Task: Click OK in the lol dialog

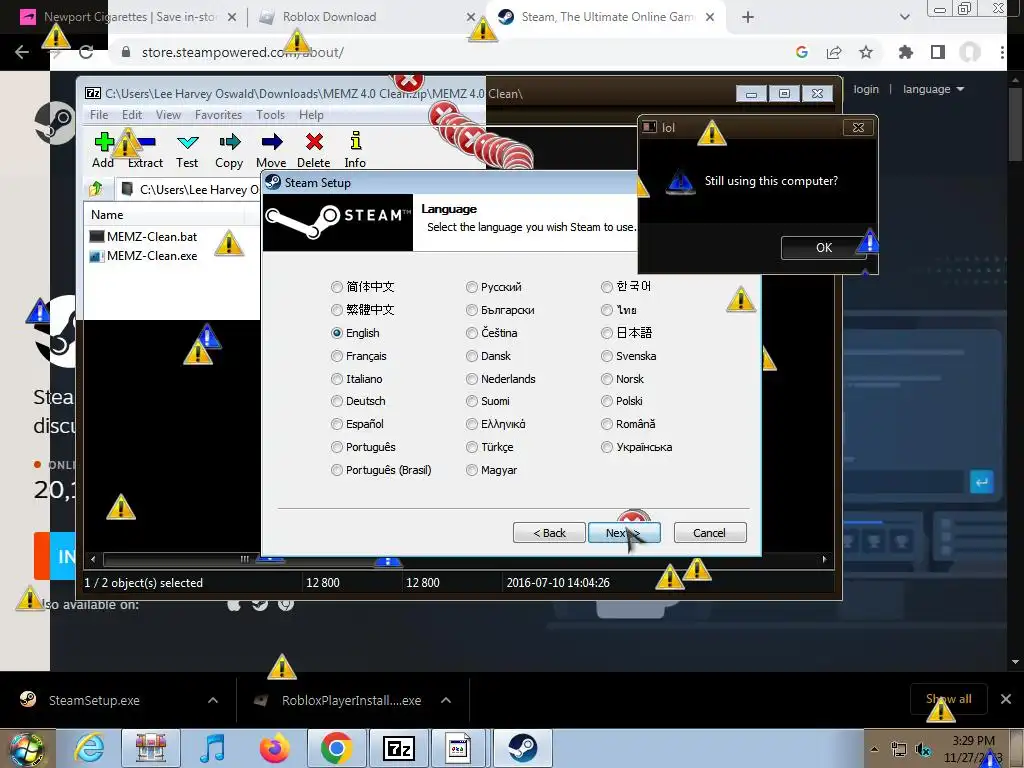Action: pyautogui.click(x=824, y=248)
